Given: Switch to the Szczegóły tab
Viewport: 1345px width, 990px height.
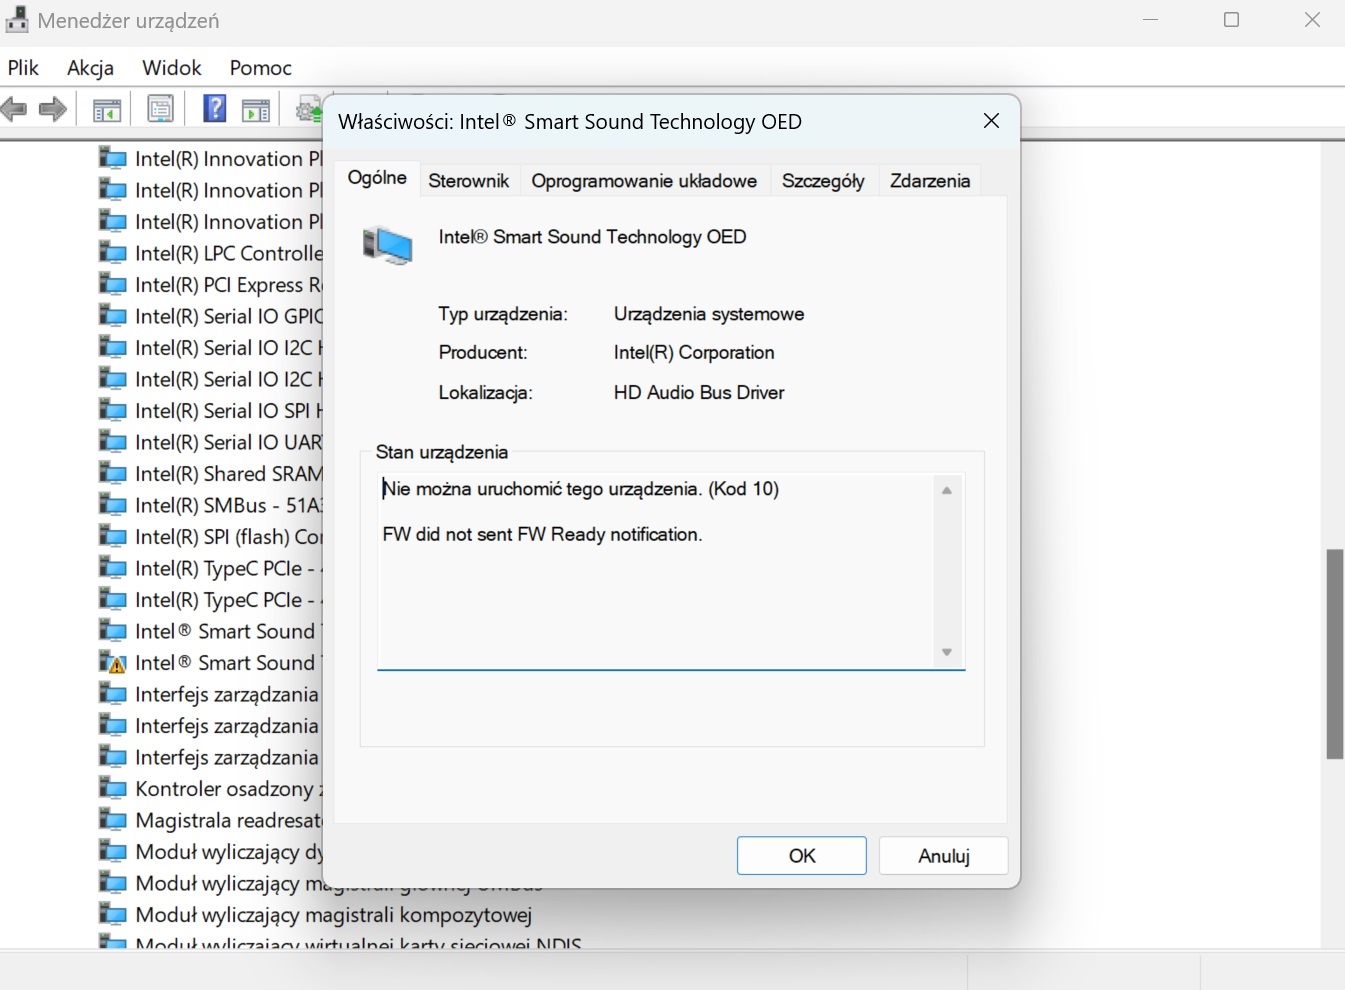Looking at the screenshot, I should 823,181.
